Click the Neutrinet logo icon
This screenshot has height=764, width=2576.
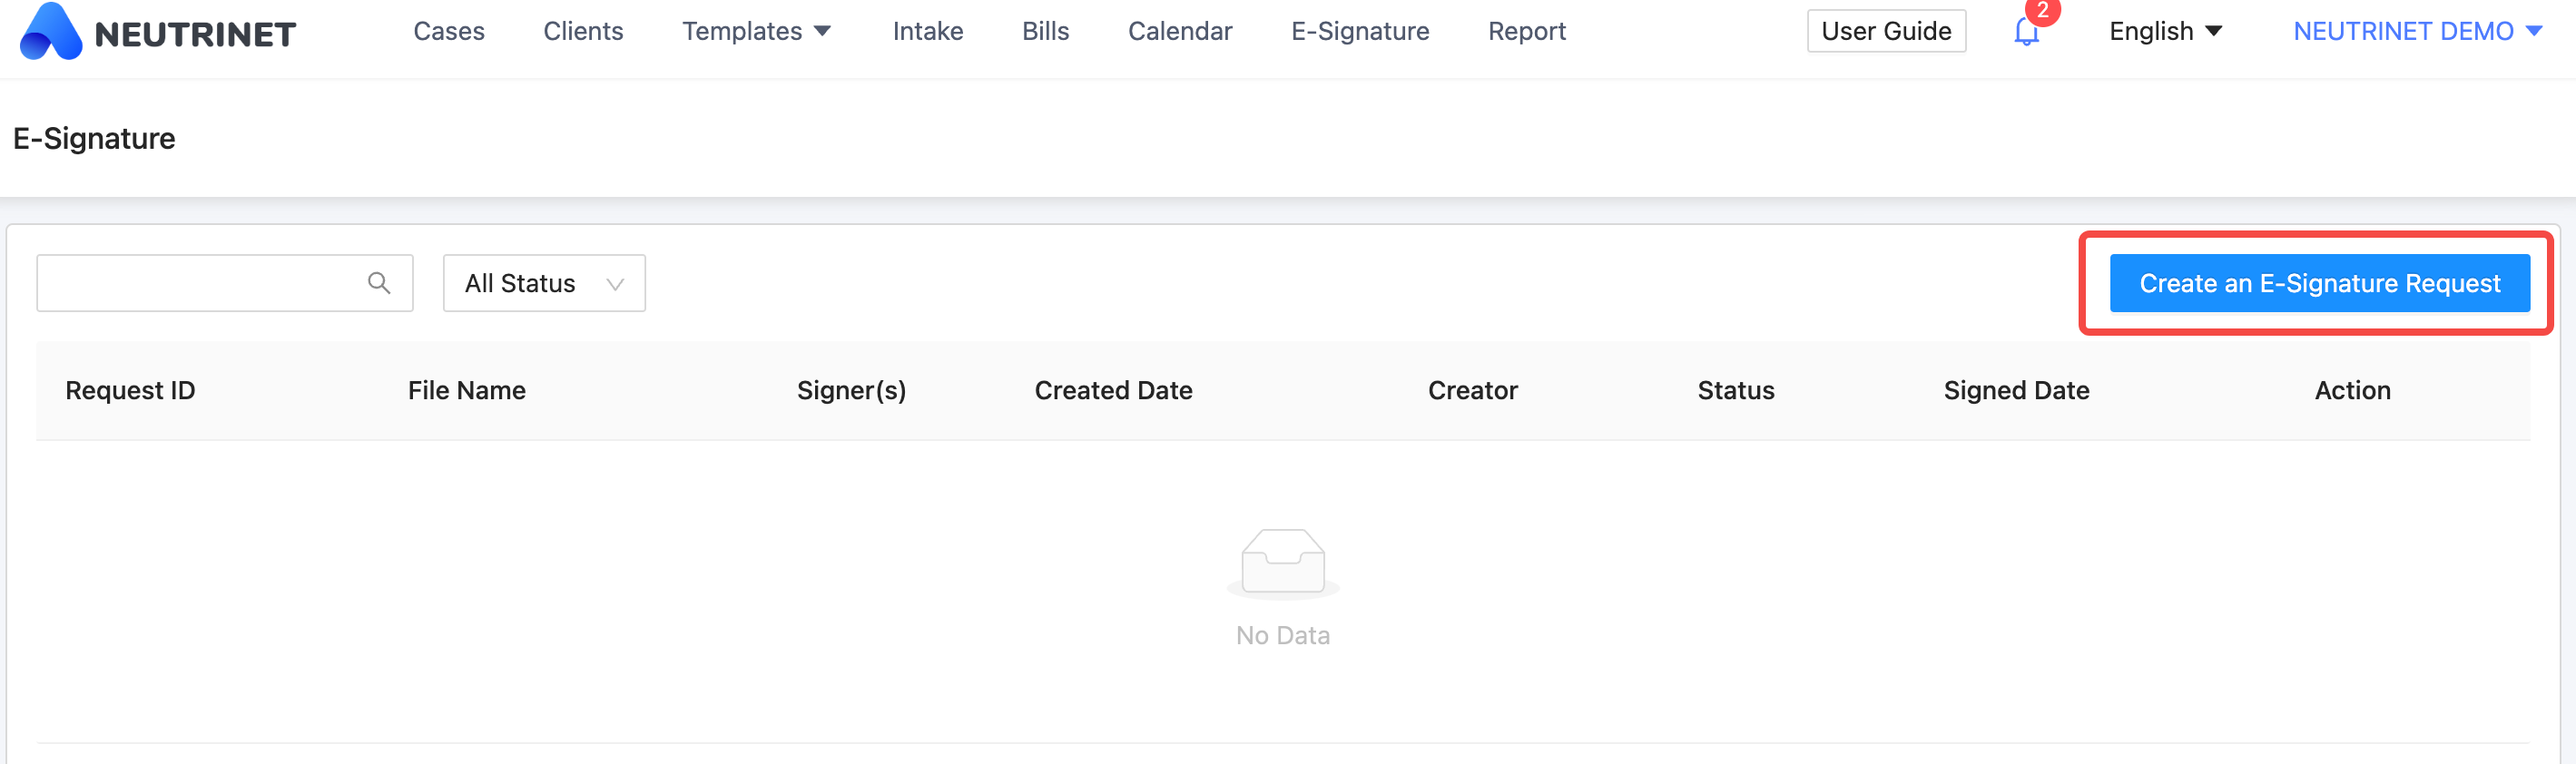(x=51, y=32)
